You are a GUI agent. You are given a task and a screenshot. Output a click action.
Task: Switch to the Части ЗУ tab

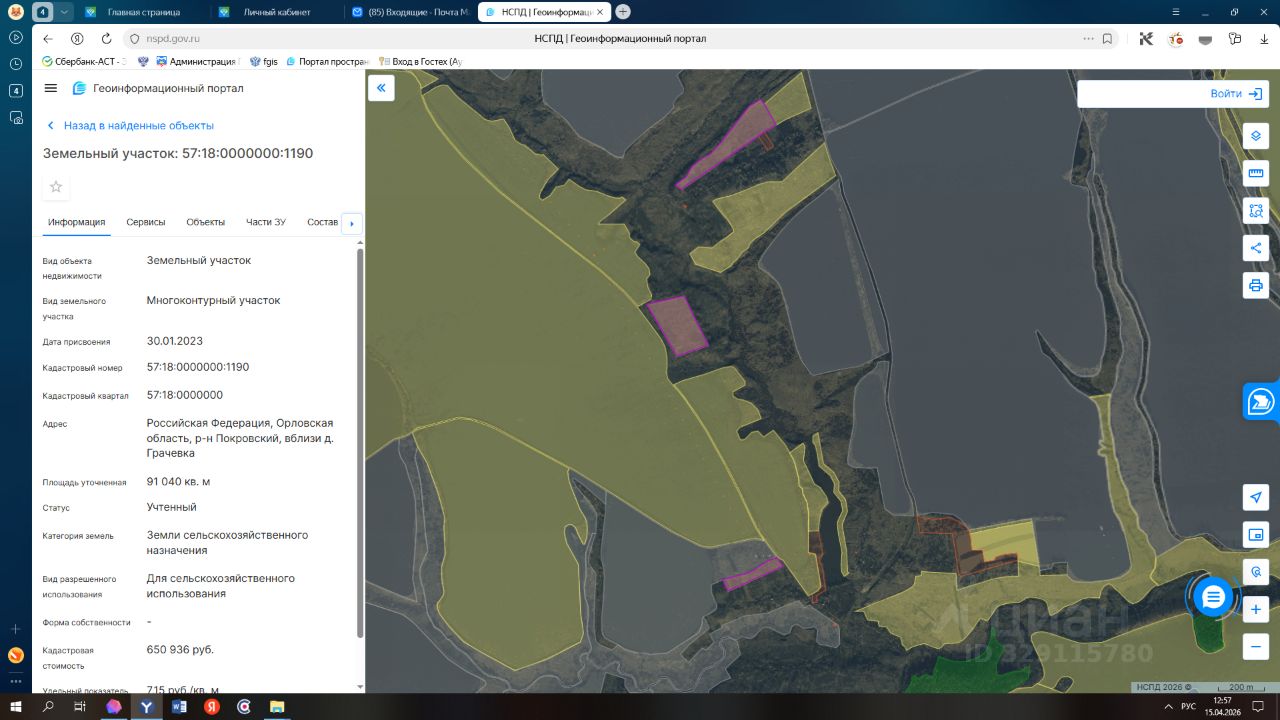pos(266,222)
